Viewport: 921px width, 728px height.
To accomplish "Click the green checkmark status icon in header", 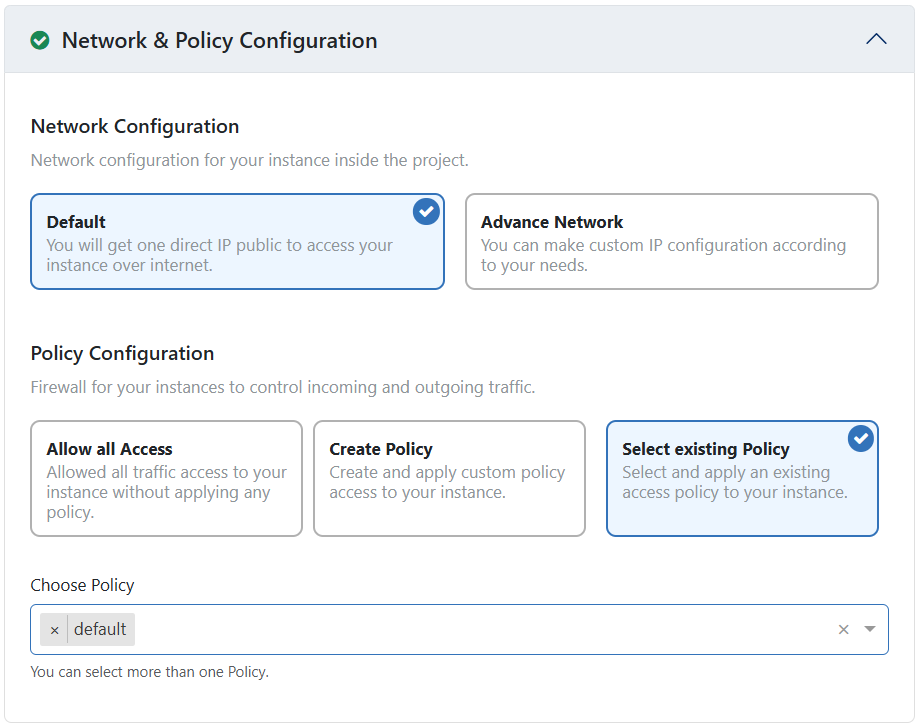I will coord(40,41).
